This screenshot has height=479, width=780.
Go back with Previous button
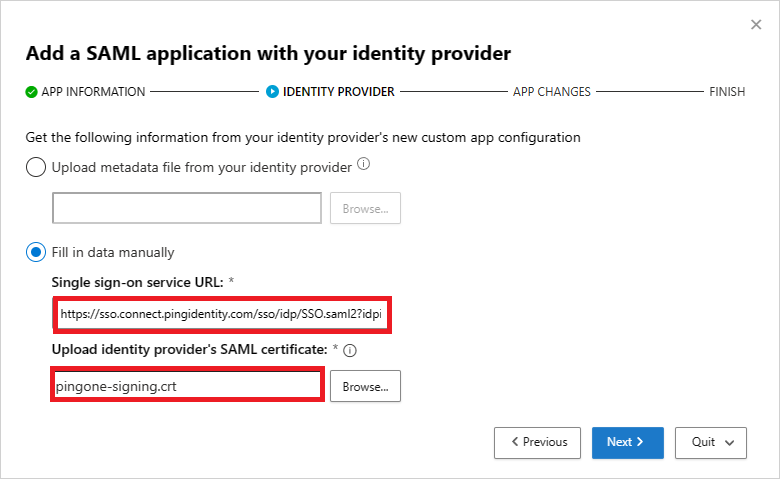(x=538, y=442)
